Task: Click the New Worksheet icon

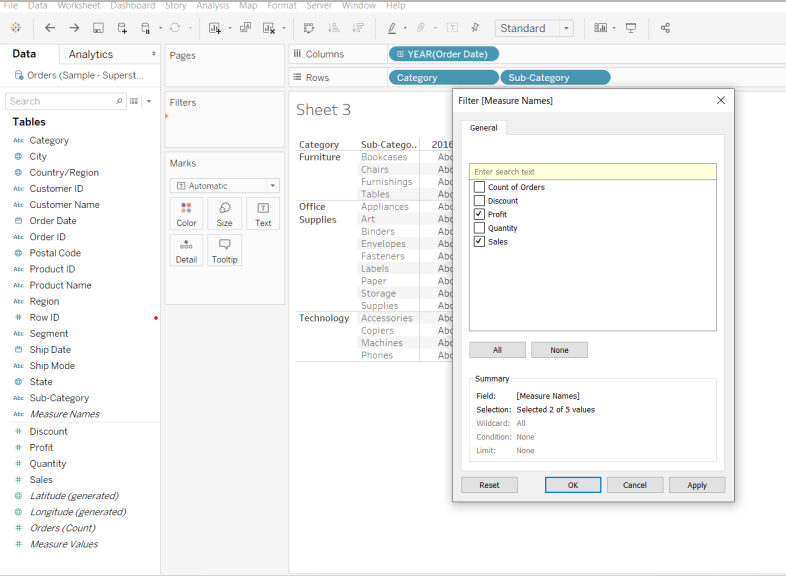Action: pos(215,28)
